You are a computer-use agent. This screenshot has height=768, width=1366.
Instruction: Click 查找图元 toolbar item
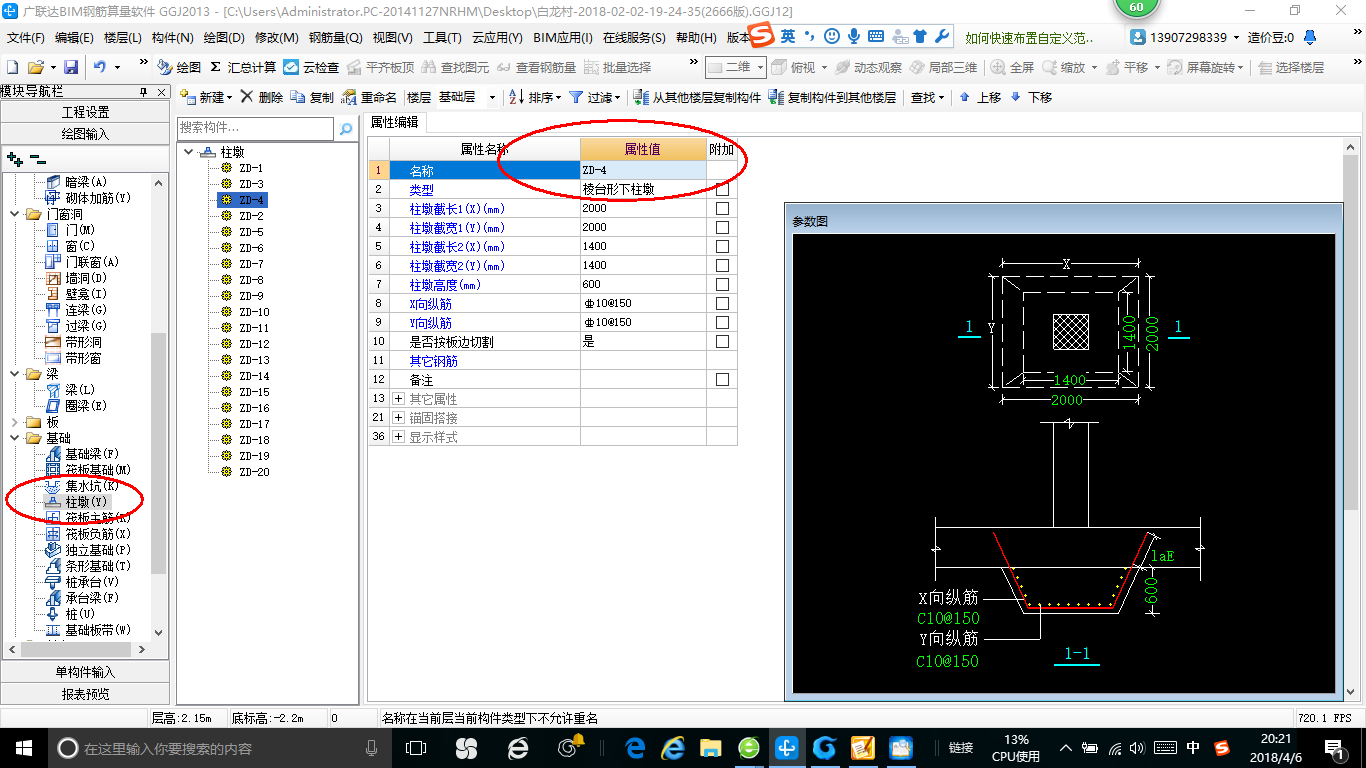click(456, 67)
